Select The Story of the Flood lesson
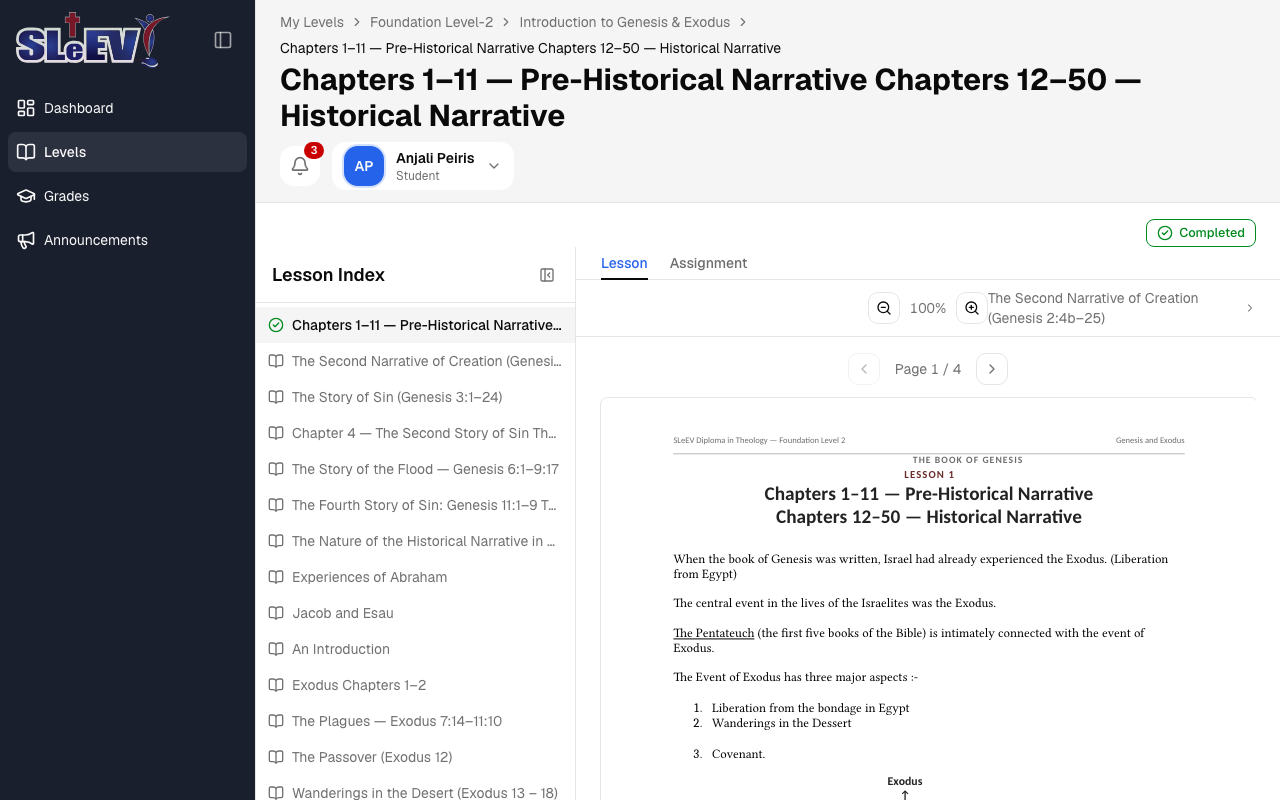The height and width of the screenshot is (800, 1280). coord(415,469)
